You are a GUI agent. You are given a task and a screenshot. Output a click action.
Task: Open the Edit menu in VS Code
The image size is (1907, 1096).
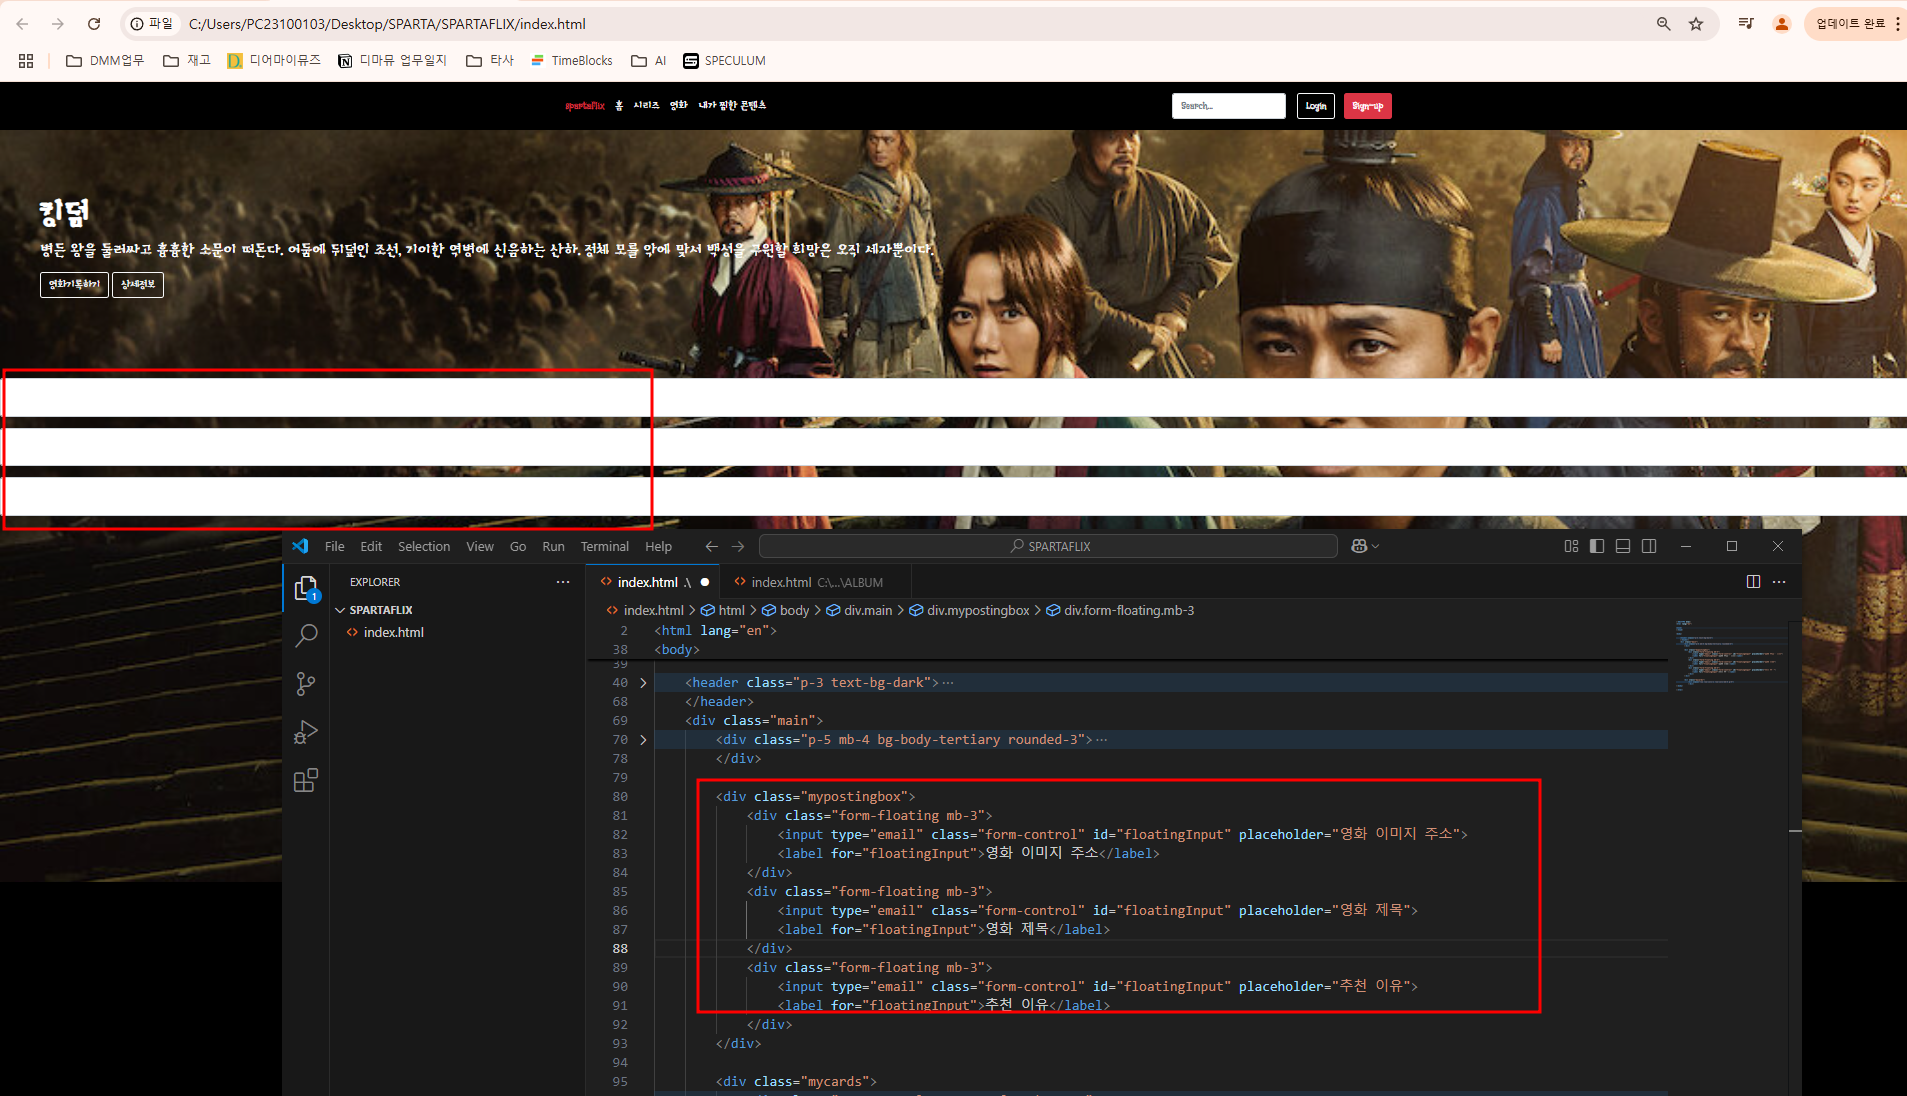[x=371, y=547]
